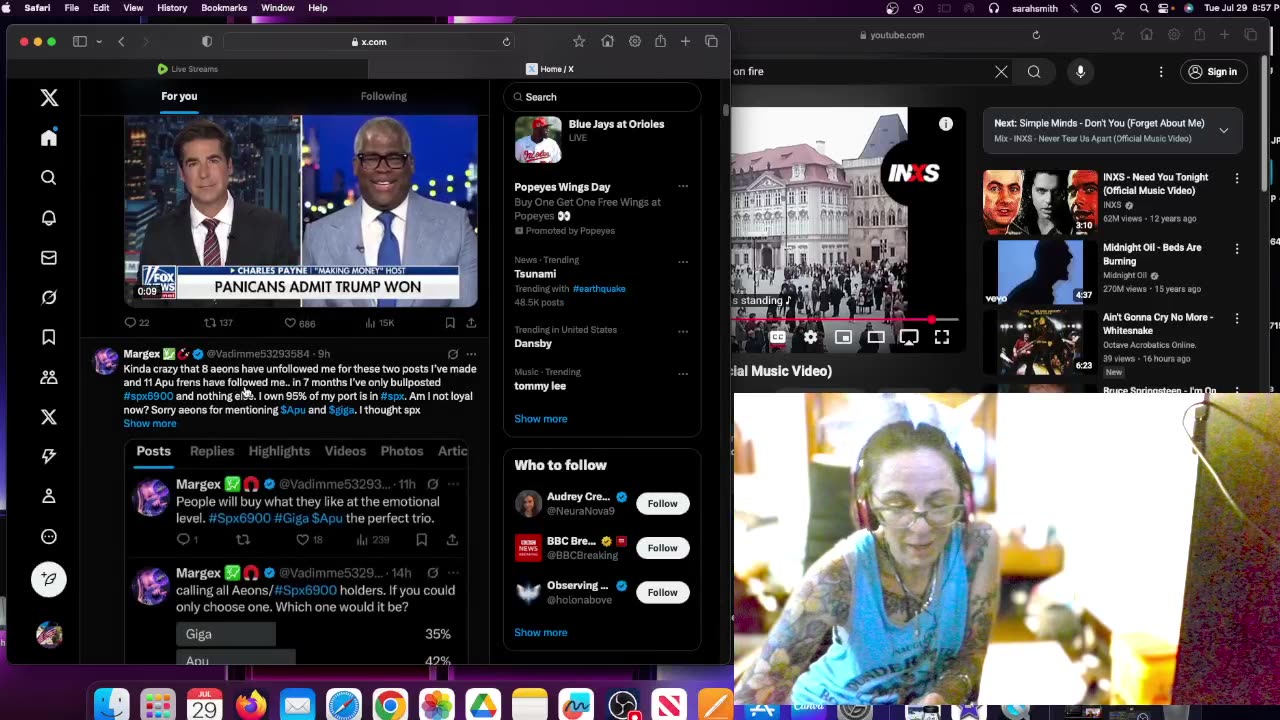The width and height of the screenshot is (1280, 720).
Task: Enable YouTube theater mode
Action: (x=876, y=338)
